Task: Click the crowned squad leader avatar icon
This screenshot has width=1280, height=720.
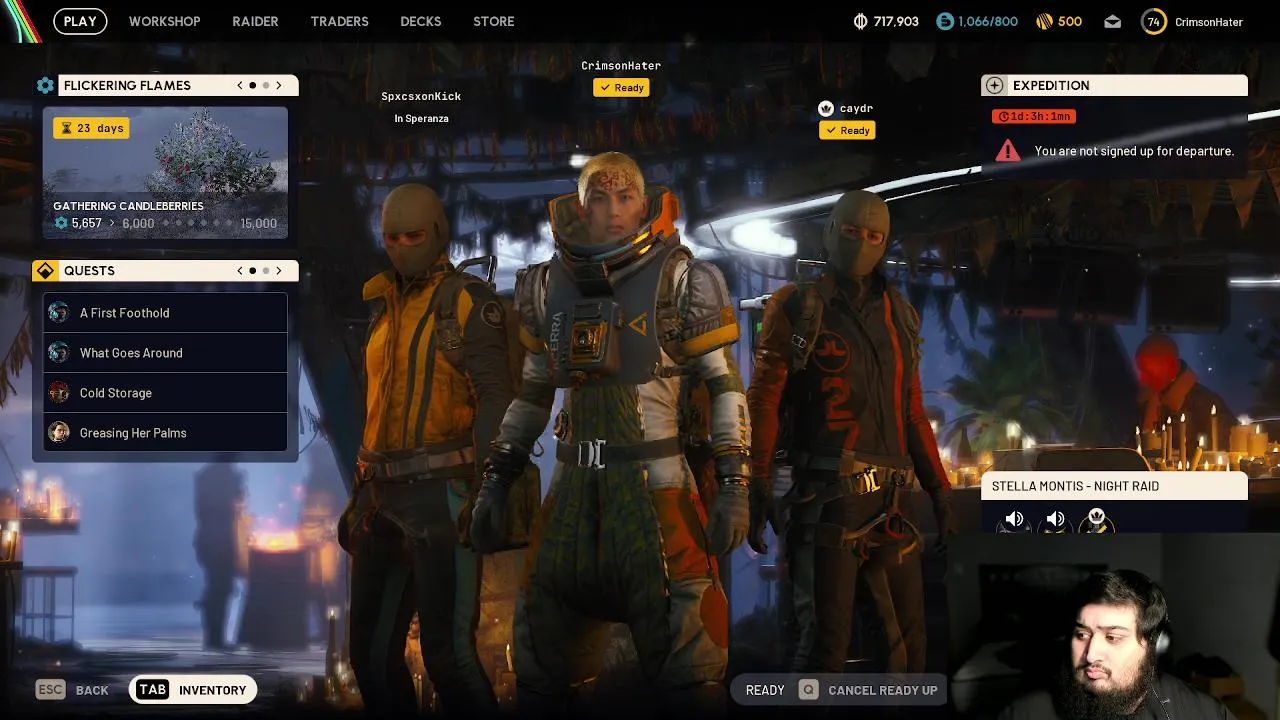Action: coord(1096,520)
